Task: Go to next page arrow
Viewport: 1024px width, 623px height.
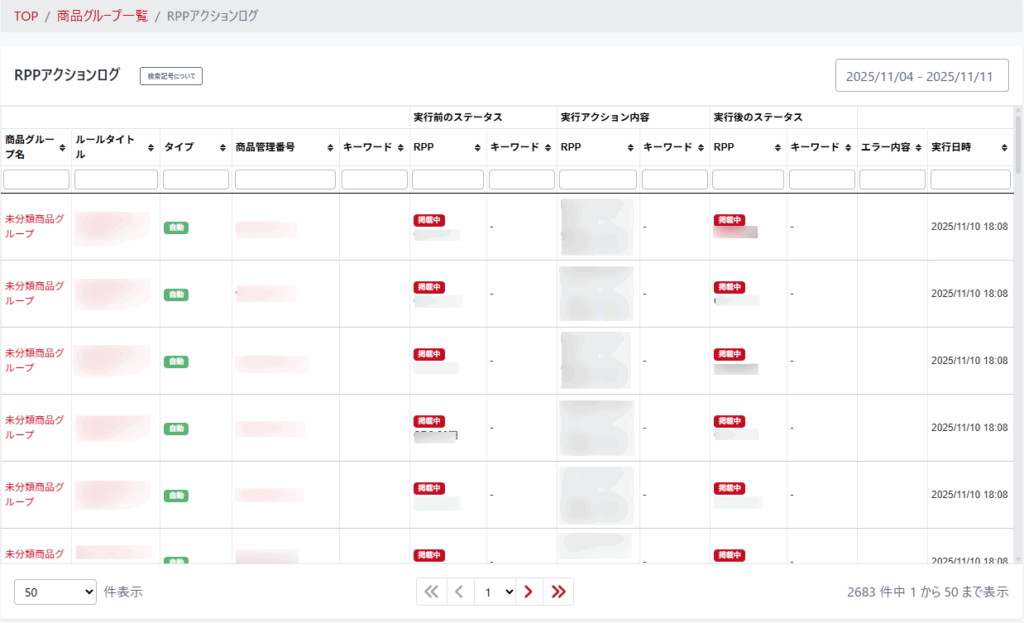Action: [x=528, y=592]
